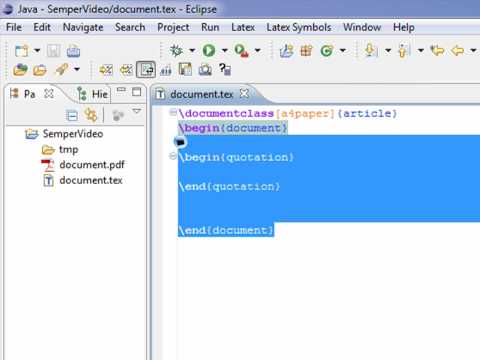The width and height of the screenshot is (480, 360).
Task: Click the Open Type icon in second toolbar row
Action: point(20,70)
